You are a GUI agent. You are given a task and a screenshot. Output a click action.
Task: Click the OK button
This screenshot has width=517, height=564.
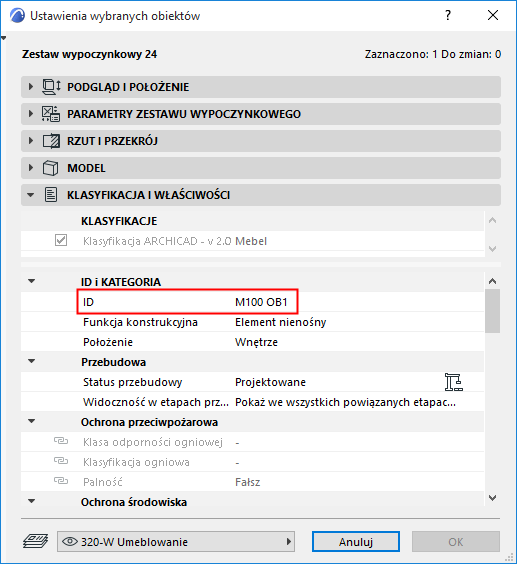point(456,542)
